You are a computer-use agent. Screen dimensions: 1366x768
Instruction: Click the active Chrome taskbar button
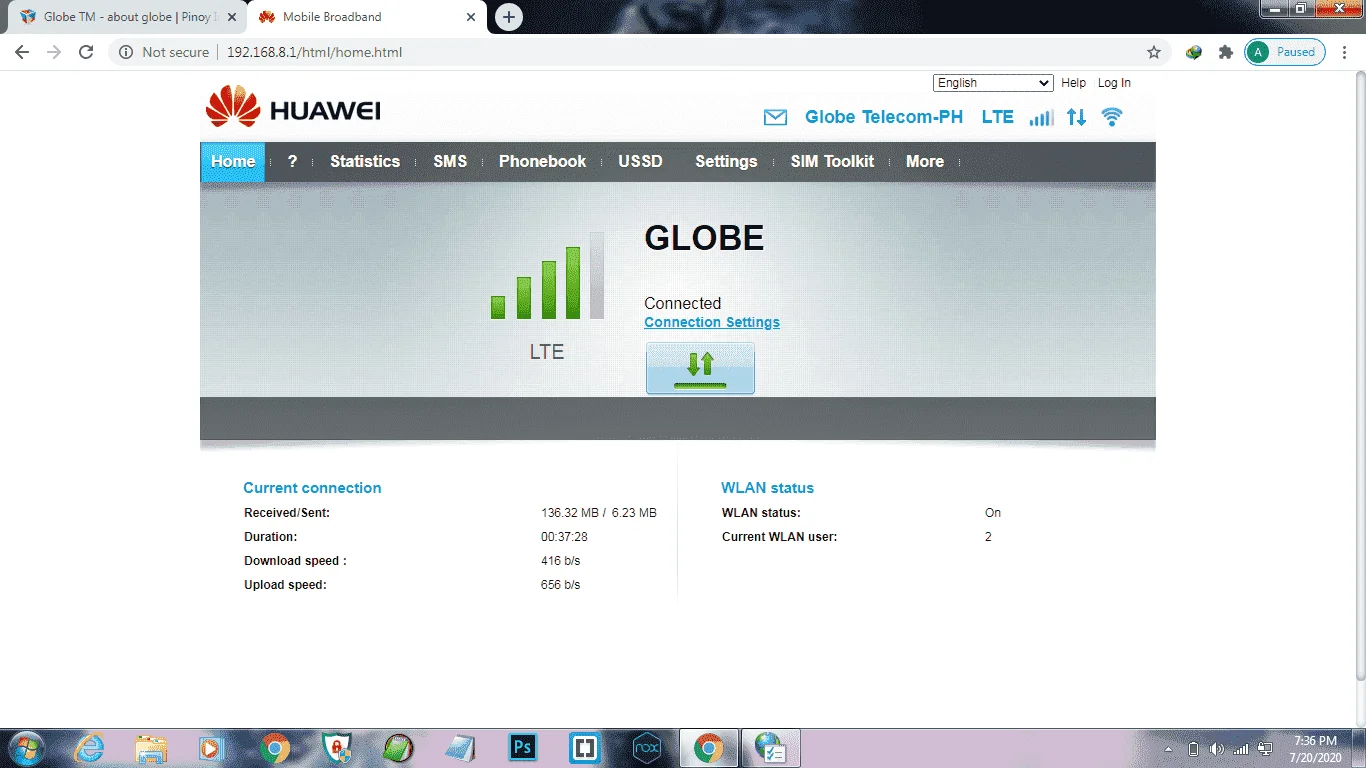coord(709,748)
